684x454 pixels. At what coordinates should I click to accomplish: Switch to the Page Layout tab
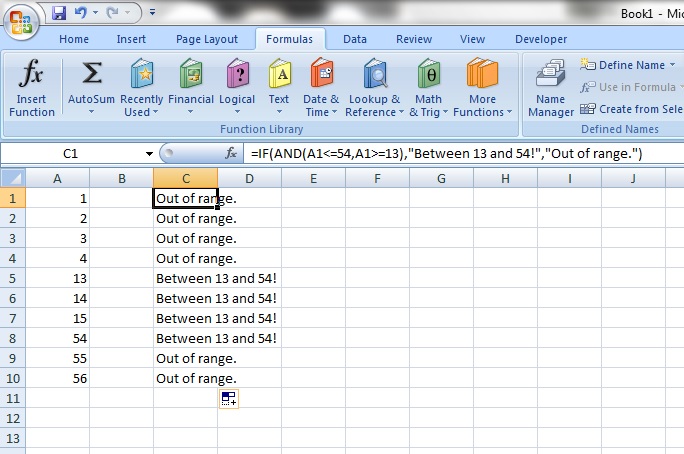point(207,39)
